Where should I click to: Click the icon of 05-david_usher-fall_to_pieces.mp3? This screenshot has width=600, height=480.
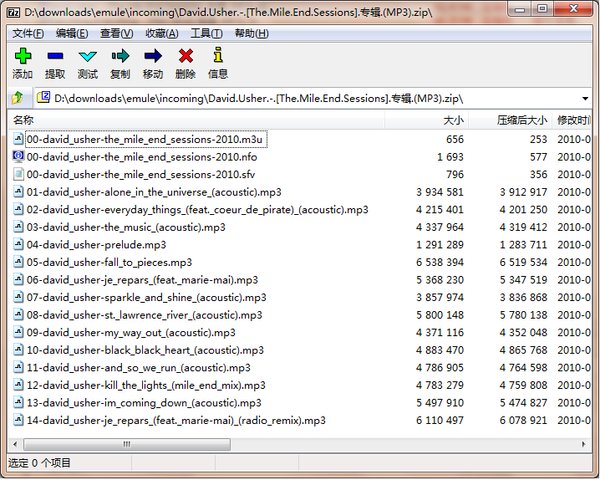coord(18,262)
